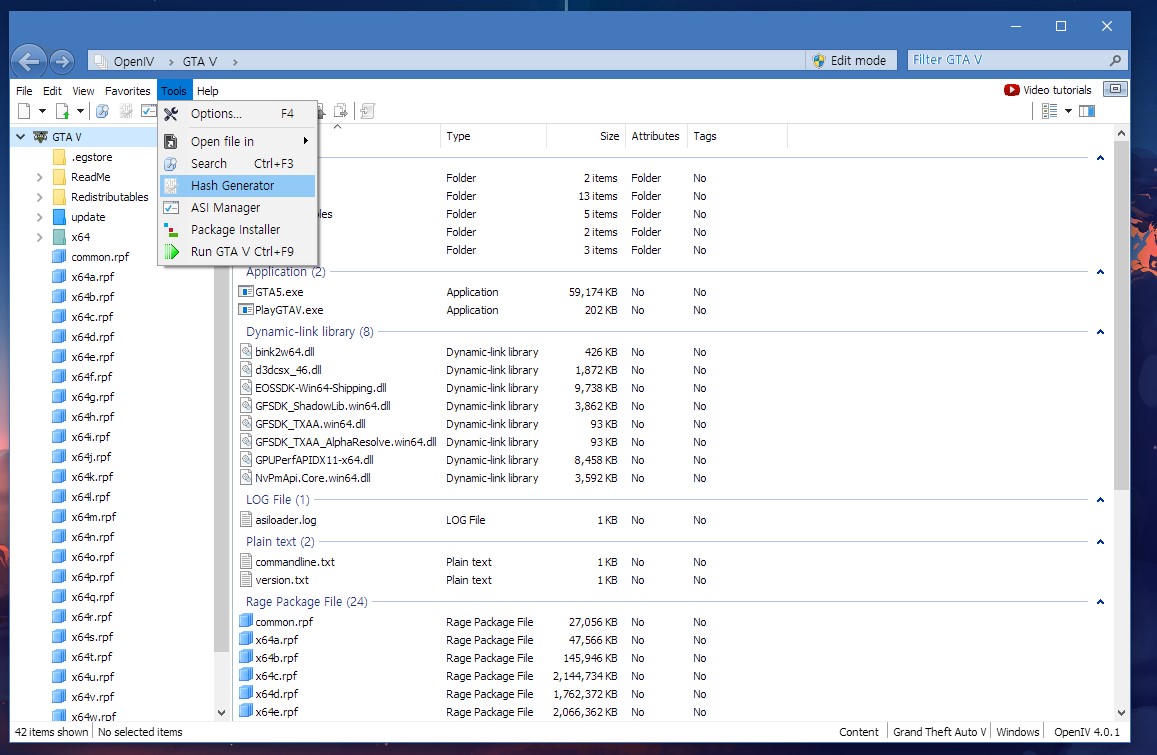This screenshot has height=755, width=1157.
Task: Click the bink2w64.dll file icon
Action: [246, 352]
